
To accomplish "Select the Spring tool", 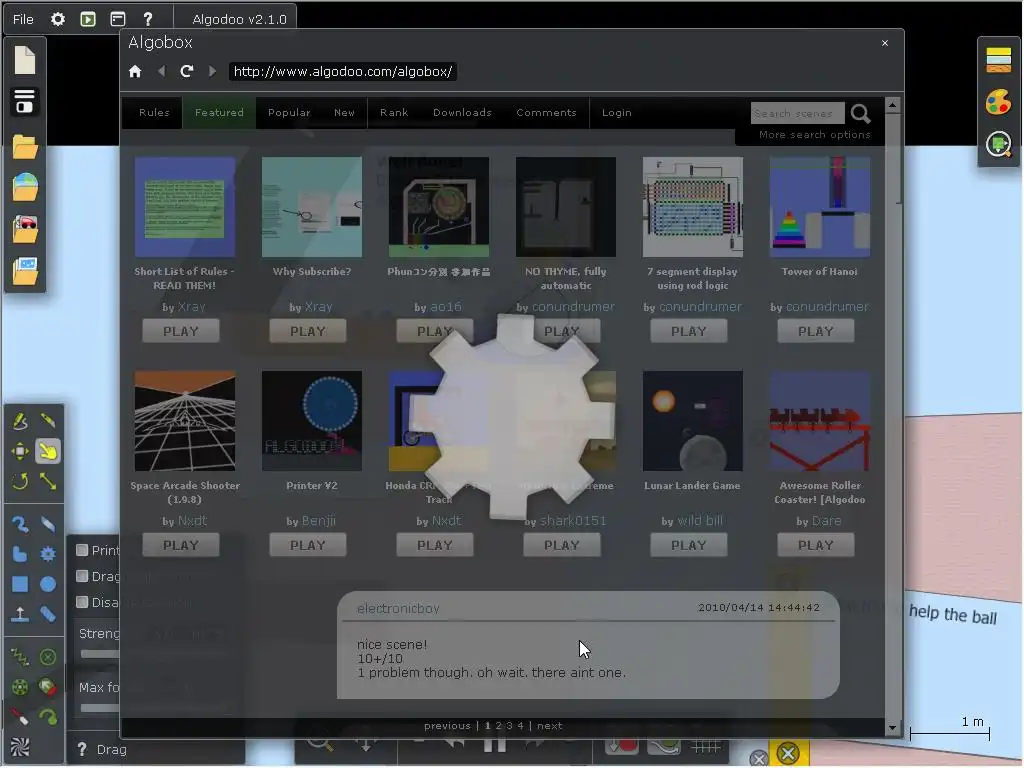I will pyautogui.click(x=20, y=658).
